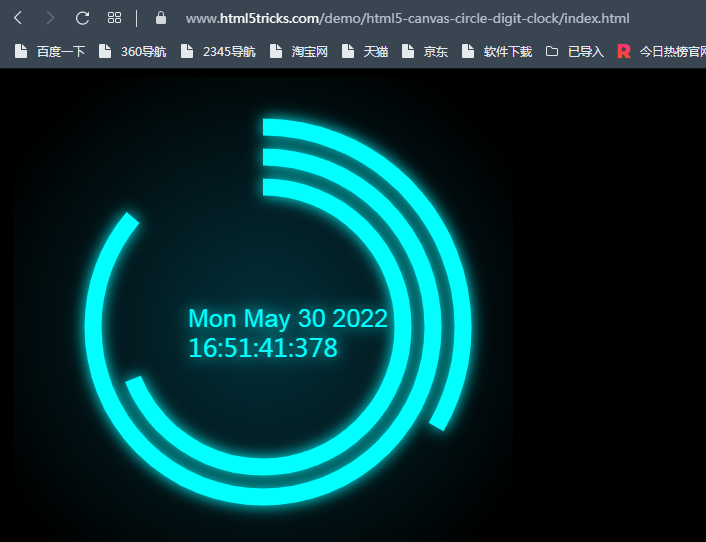View site security lock info

coord(161,18)
